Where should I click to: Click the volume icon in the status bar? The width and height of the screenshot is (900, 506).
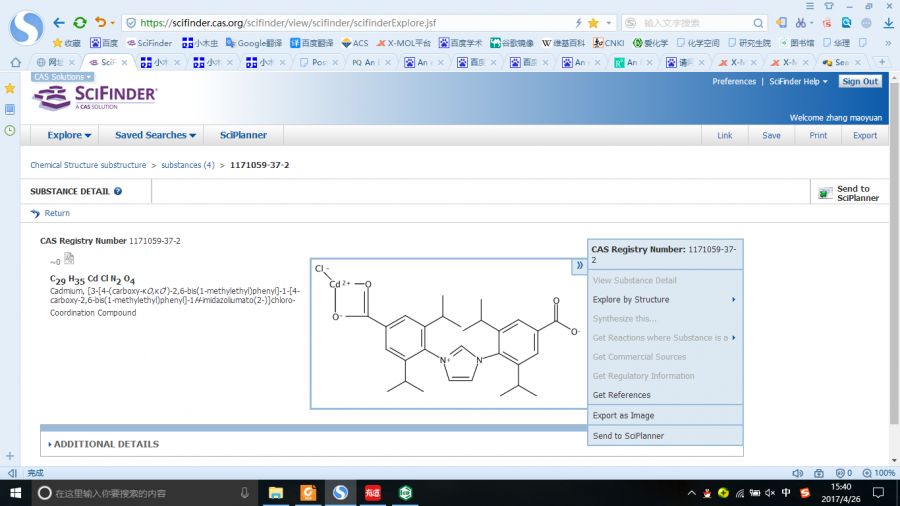click(x=797, y=473)
